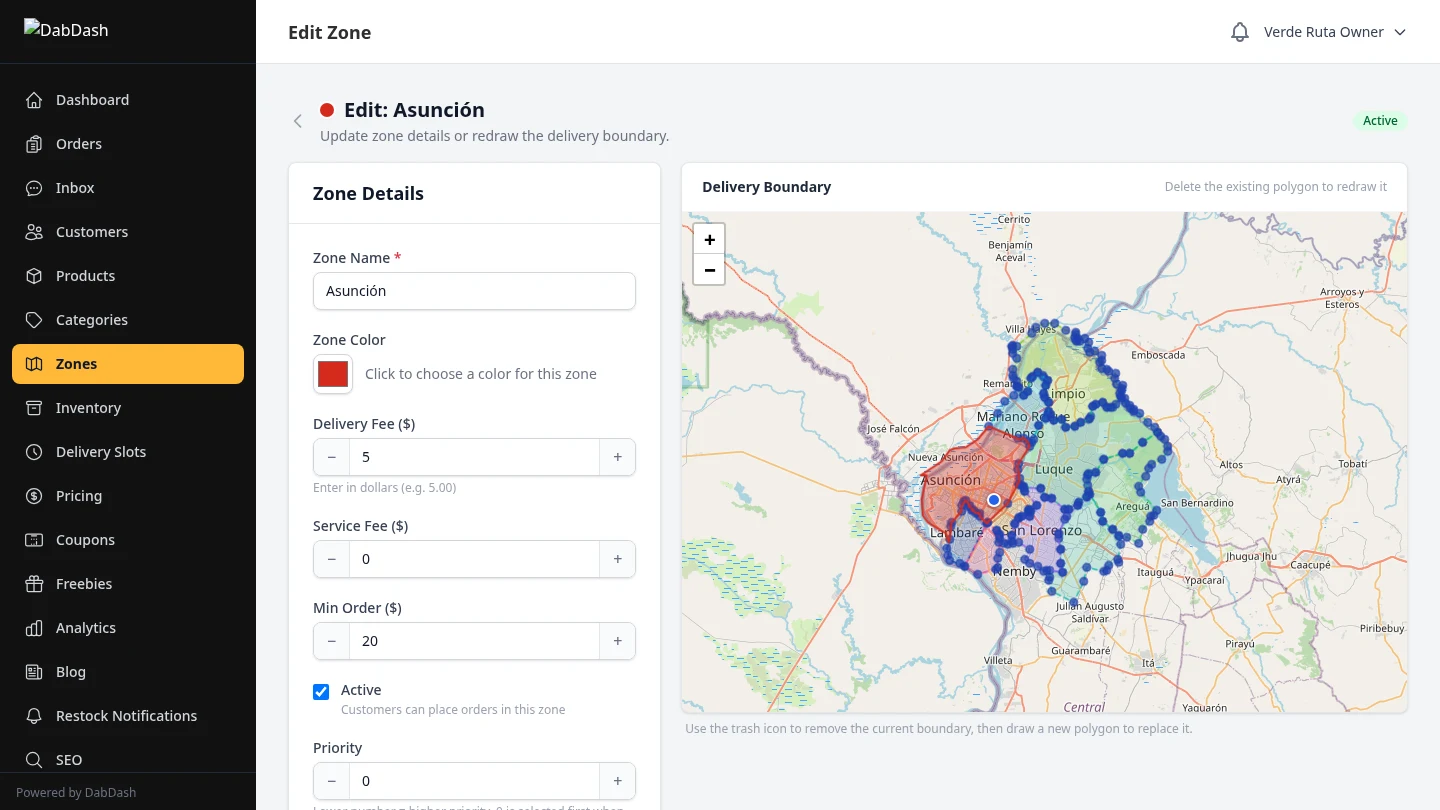Decrease the Min Order with minus button
Image resolution: width=1440 pixels, height=810 pixels.
[332, 641]
